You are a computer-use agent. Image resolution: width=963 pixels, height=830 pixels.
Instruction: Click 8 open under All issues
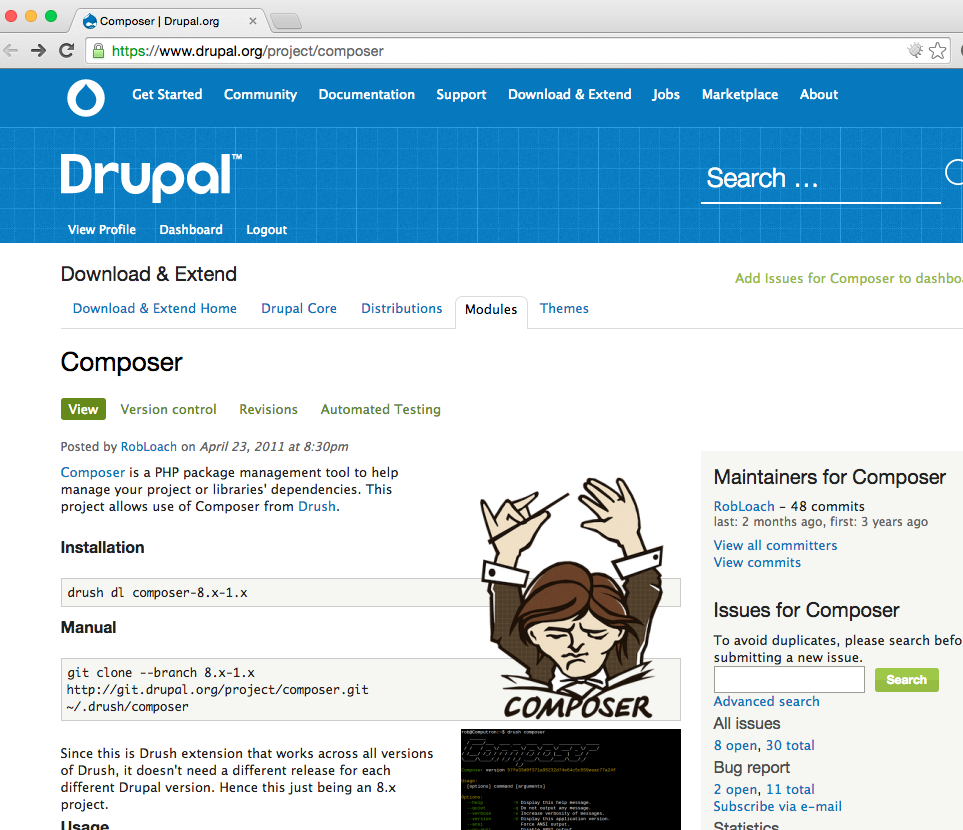[x=735, y=746]
